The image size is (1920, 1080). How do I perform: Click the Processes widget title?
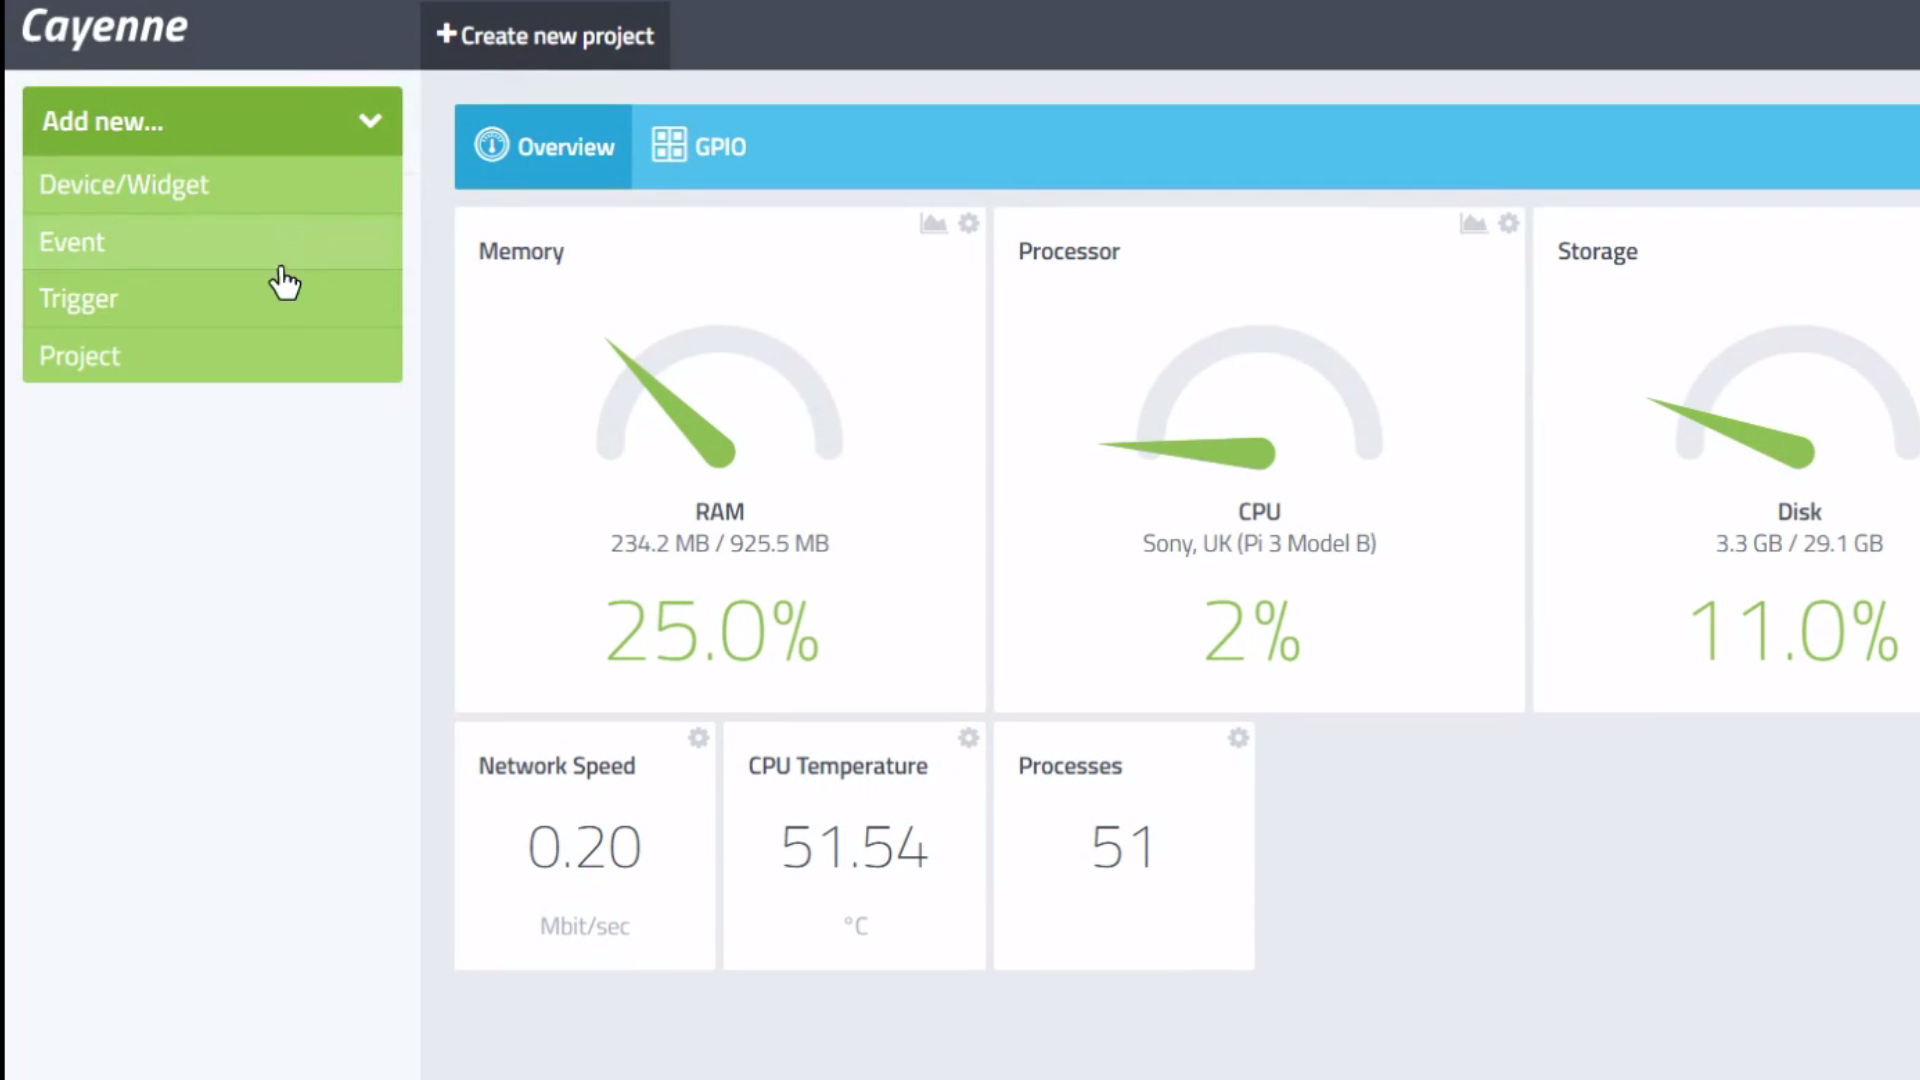pyautogui.click(x=1070, y=766)
